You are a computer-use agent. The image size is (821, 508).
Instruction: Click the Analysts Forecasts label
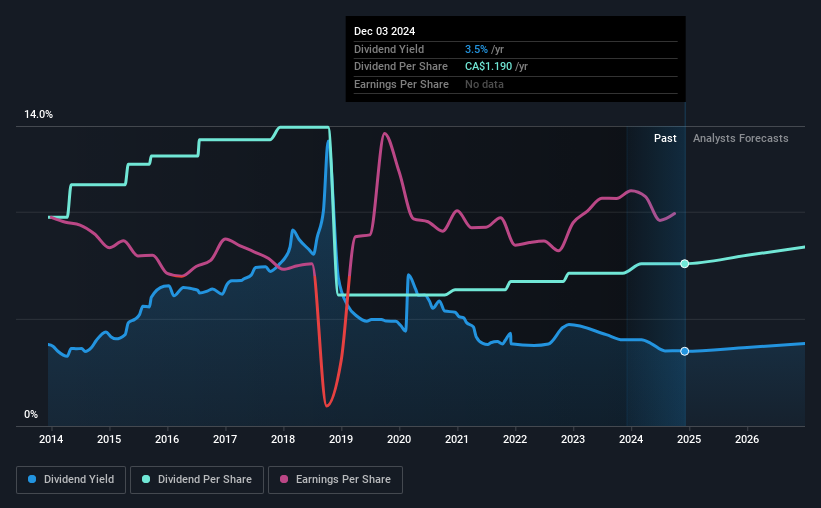[x=740, y=138]
